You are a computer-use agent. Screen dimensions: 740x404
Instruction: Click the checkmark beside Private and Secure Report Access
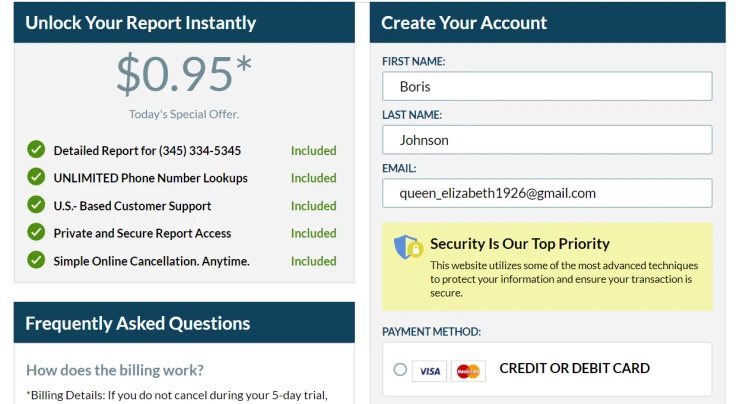[x=36, y=232]
